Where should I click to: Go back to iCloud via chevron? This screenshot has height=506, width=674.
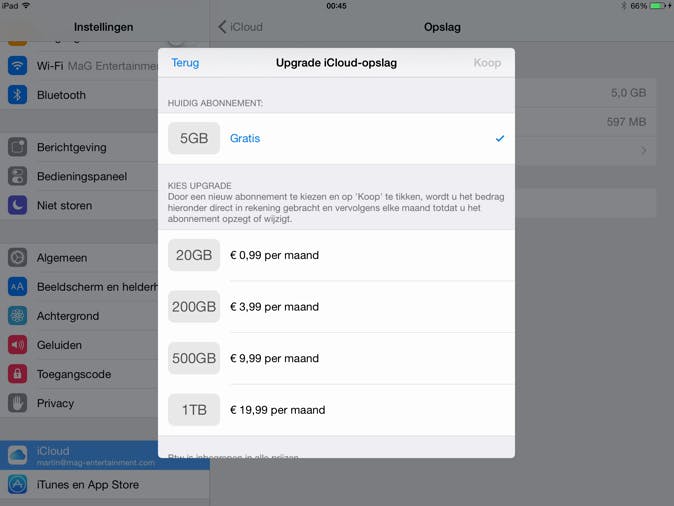point(240,27)
